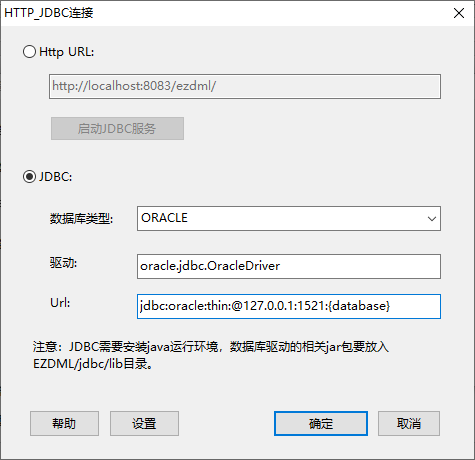Confirm with the 确定 button
This screenshot has height=460, width=475.
click(321, 423)
